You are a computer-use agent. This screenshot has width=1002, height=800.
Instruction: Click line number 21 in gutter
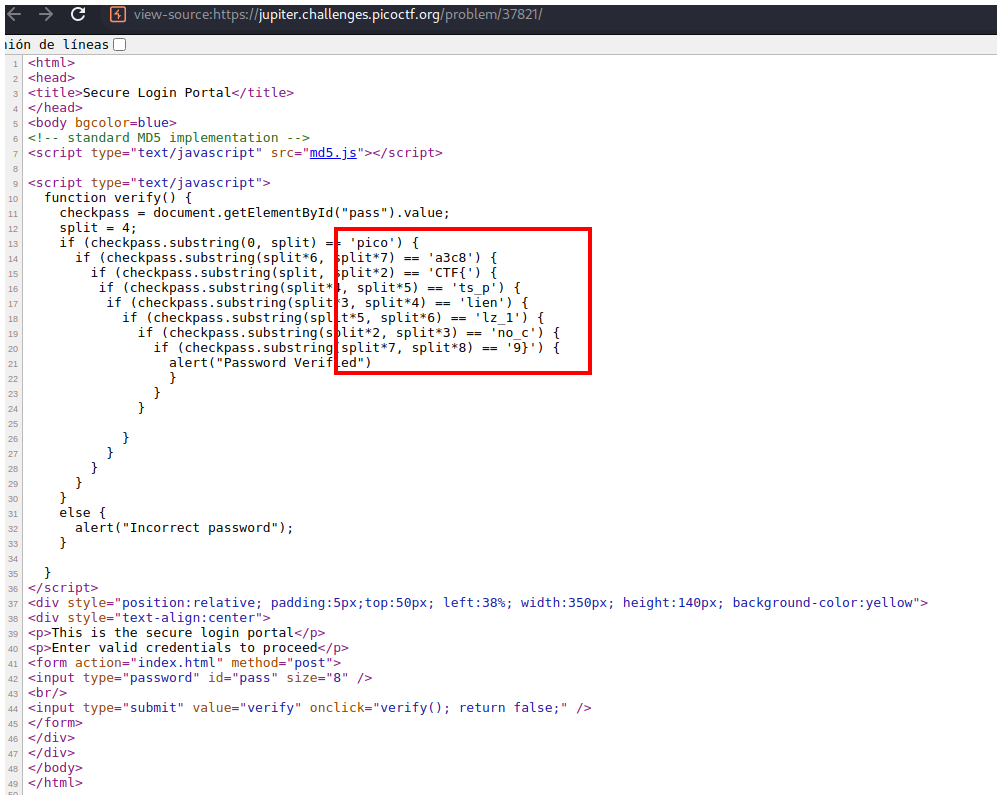pos(13,363)
